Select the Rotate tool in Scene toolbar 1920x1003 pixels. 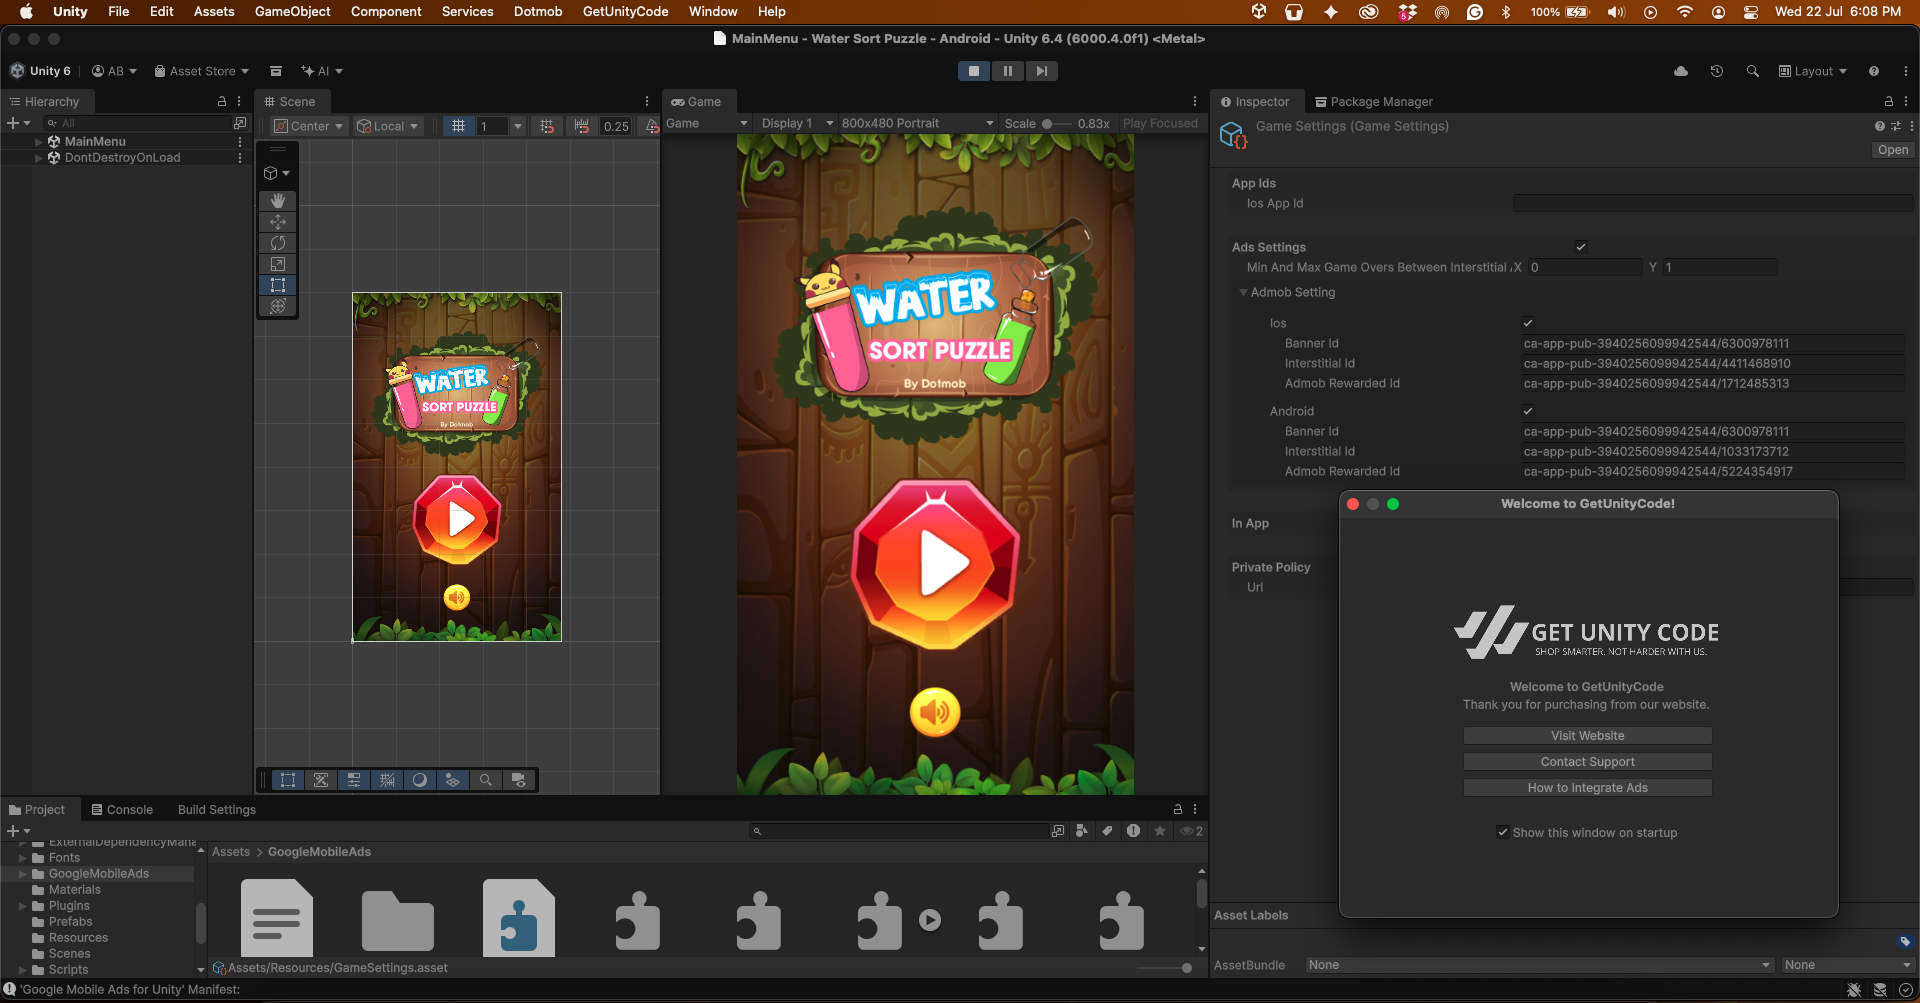pyautogui.click(x=278, y=243)
